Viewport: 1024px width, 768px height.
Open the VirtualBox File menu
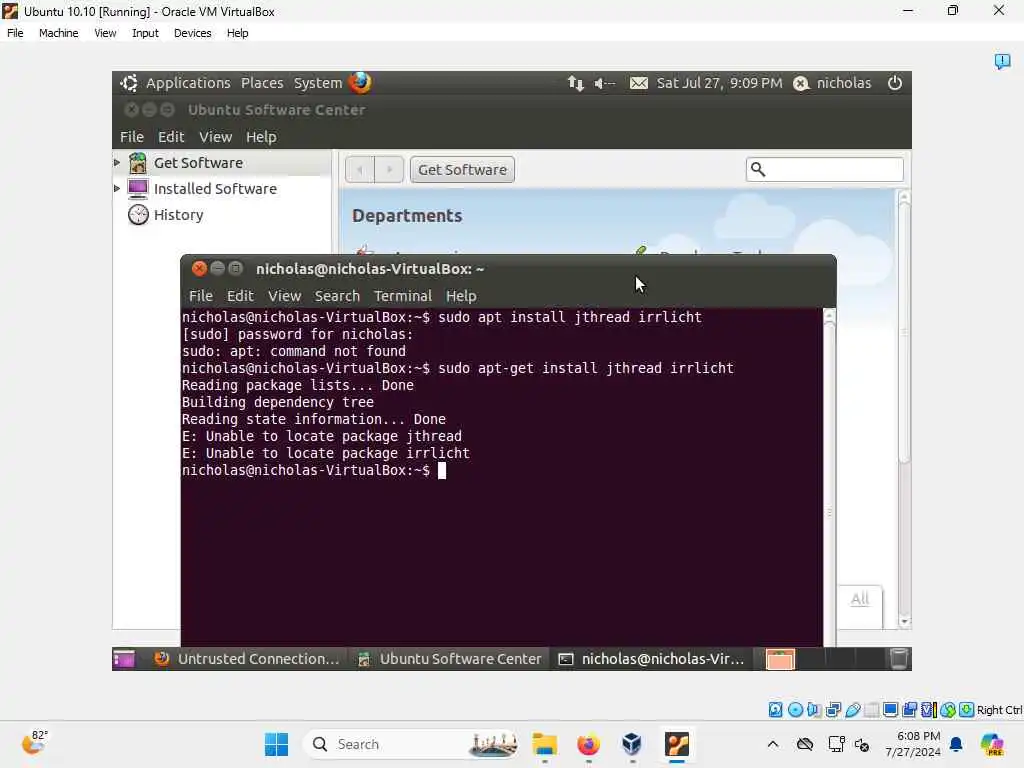pos(15,33)
